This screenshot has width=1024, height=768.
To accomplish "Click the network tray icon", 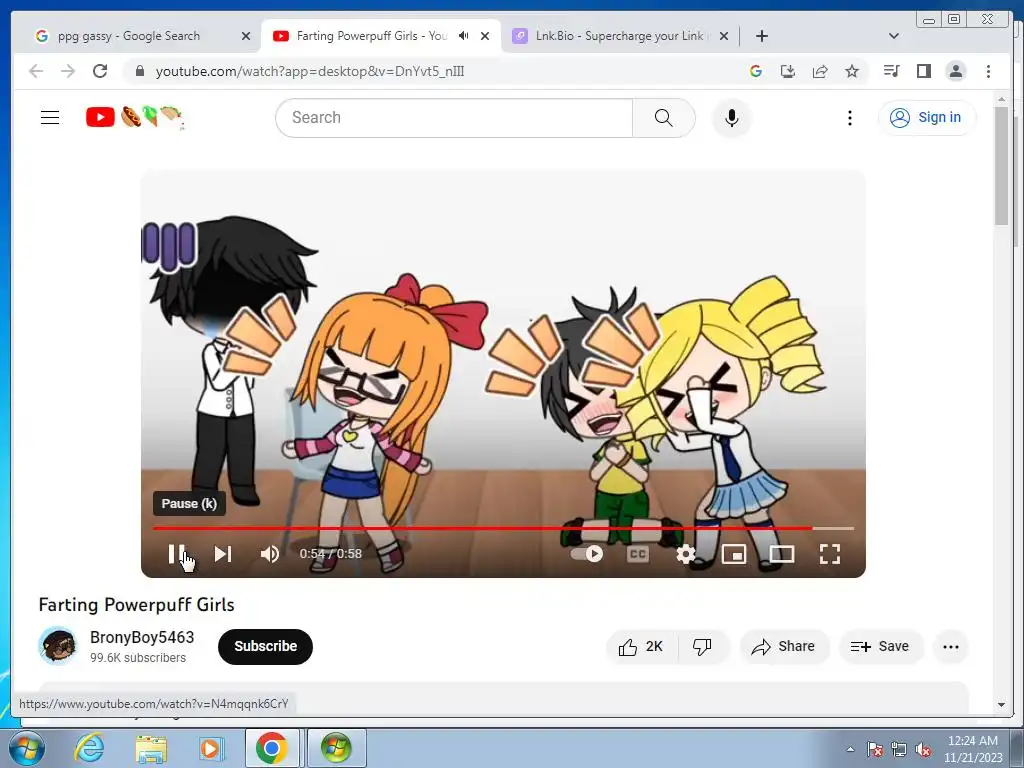I will click(899, 749).
